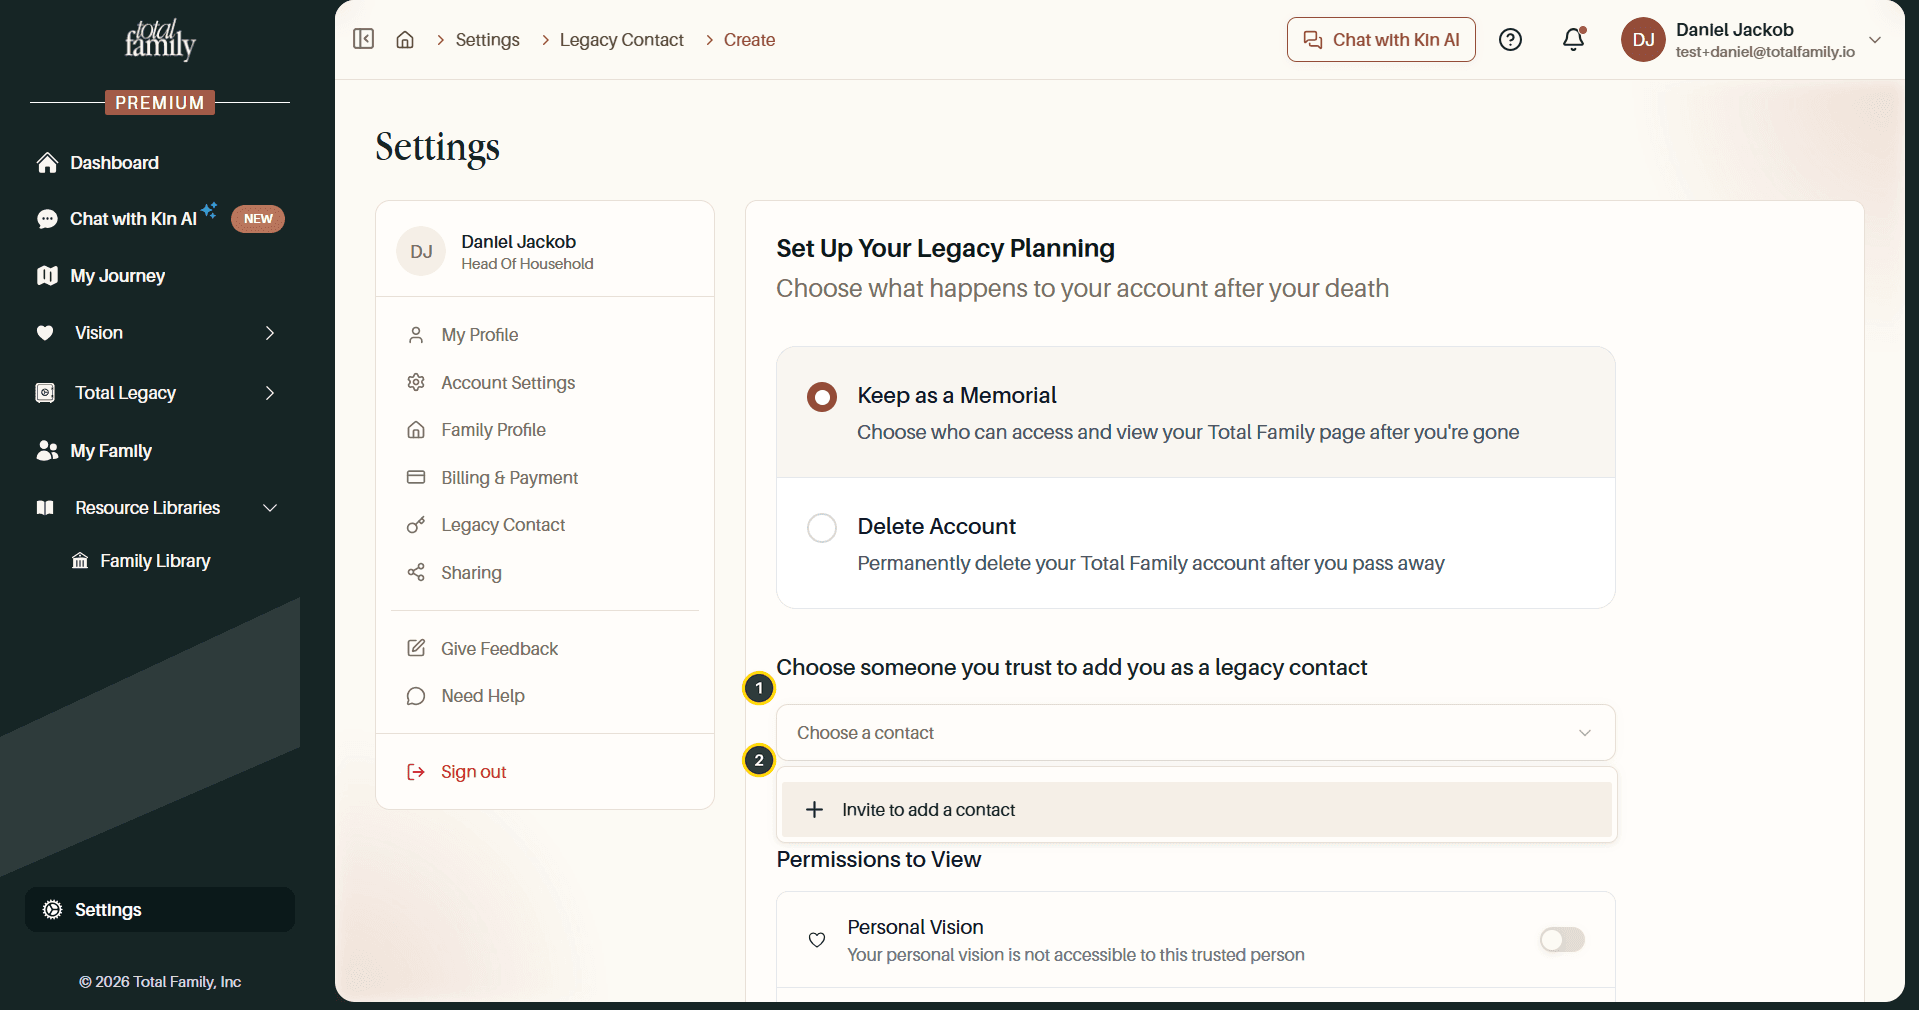This screenshot has width=1919, height=1010.
Task: Click the Total Legacy vault icon
Action: (45, 393)
